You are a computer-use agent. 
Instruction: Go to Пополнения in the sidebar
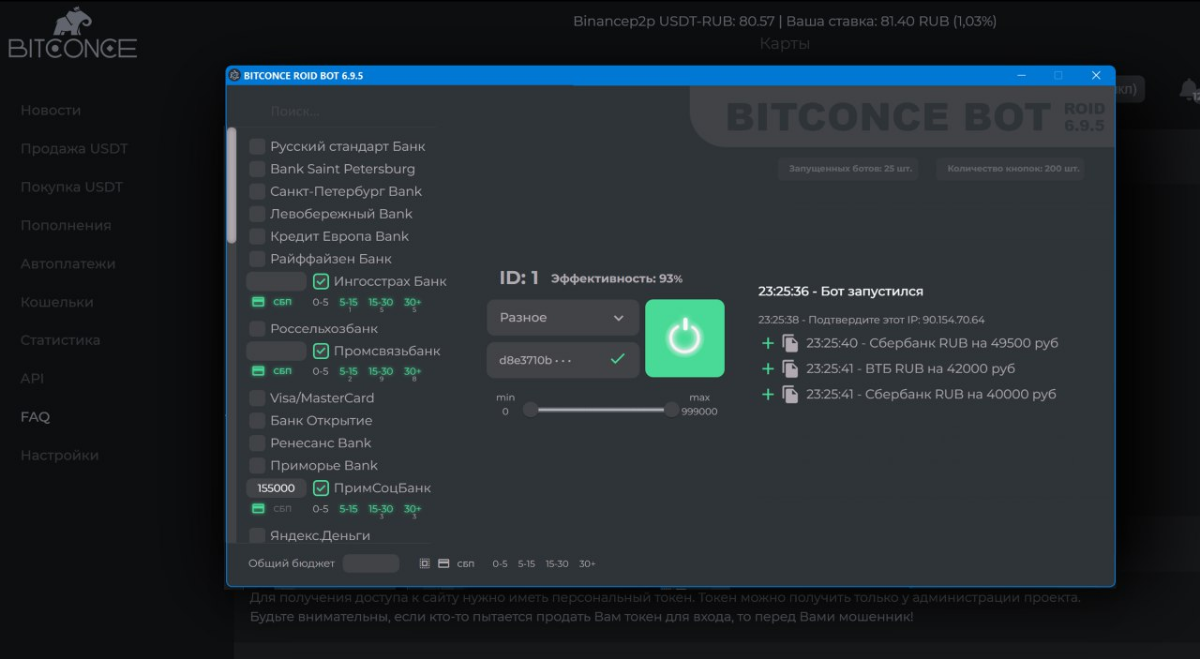tap(66, 225)
